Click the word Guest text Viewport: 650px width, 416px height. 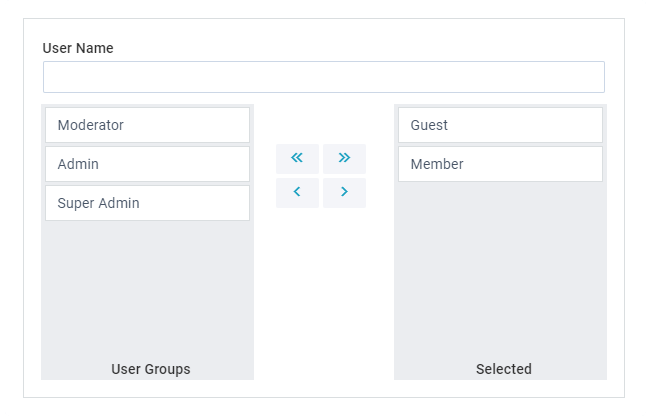(x=429, y=125)
